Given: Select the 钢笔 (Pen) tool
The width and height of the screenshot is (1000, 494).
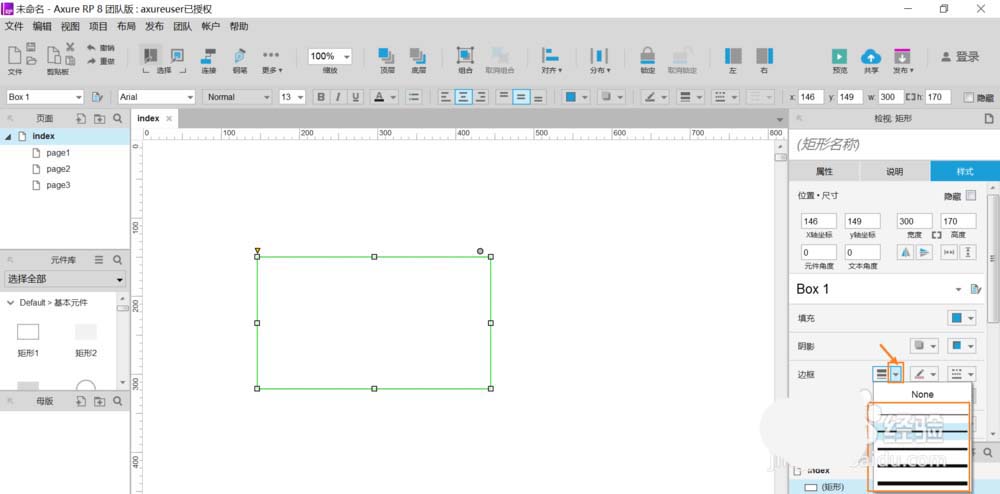Looking at the screenshot, I should point(240,56).
